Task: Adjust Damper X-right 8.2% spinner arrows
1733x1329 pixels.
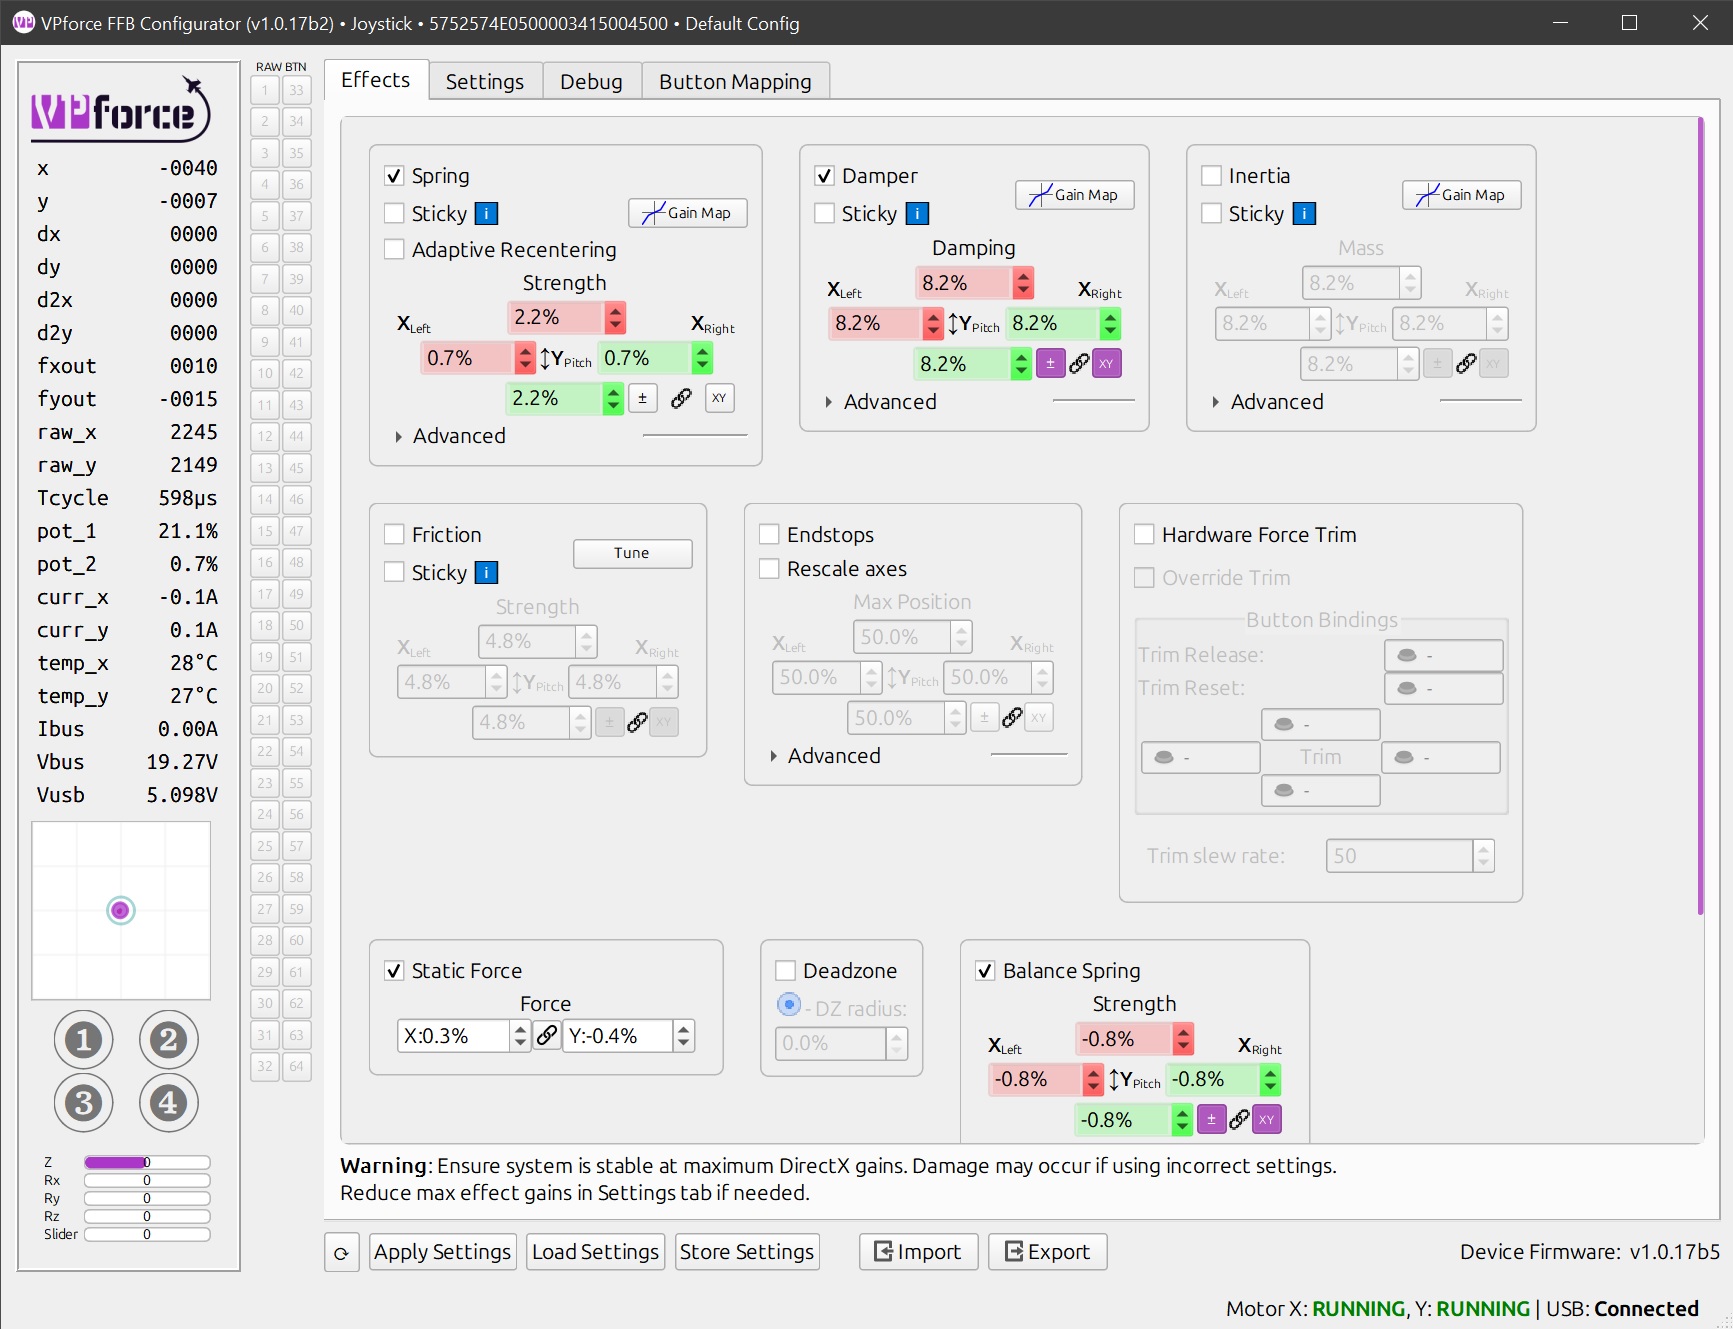Action: point(1110,323)
